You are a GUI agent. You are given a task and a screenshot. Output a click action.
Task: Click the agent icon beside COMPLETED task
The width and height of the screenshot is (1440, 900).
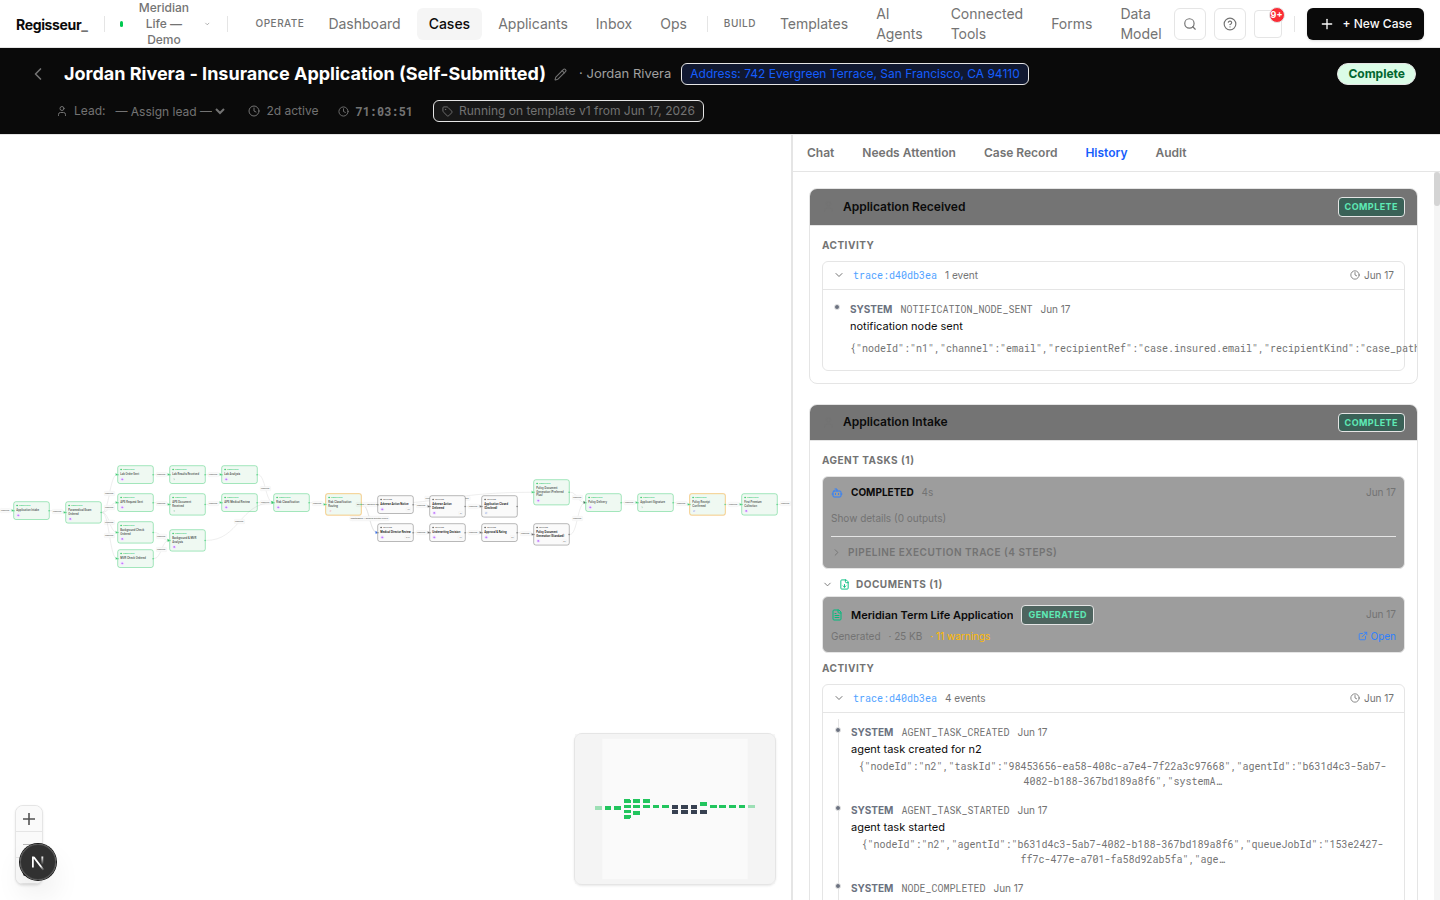(837, 492)
